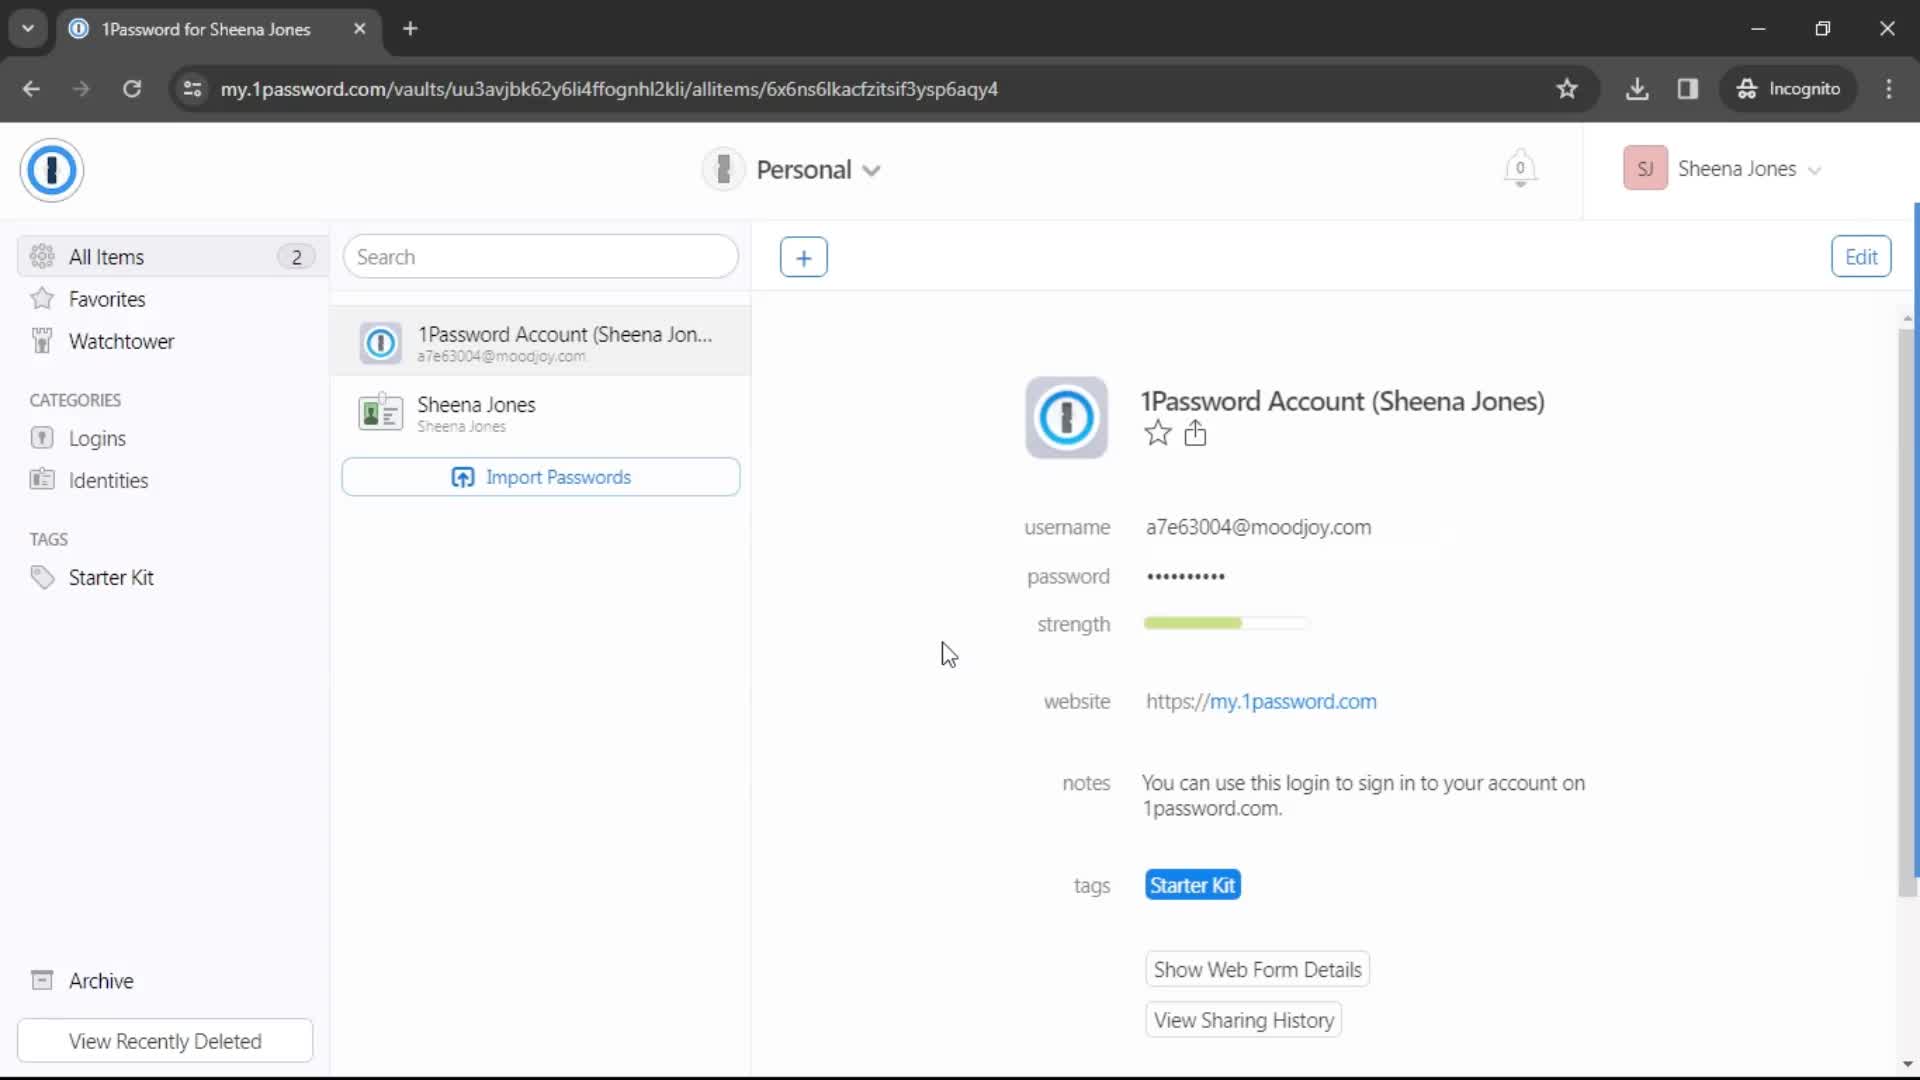Screen dimensions: 1920x1080
Task: Toggle the favorite star for this item
Action: (x=1156, y=434)
